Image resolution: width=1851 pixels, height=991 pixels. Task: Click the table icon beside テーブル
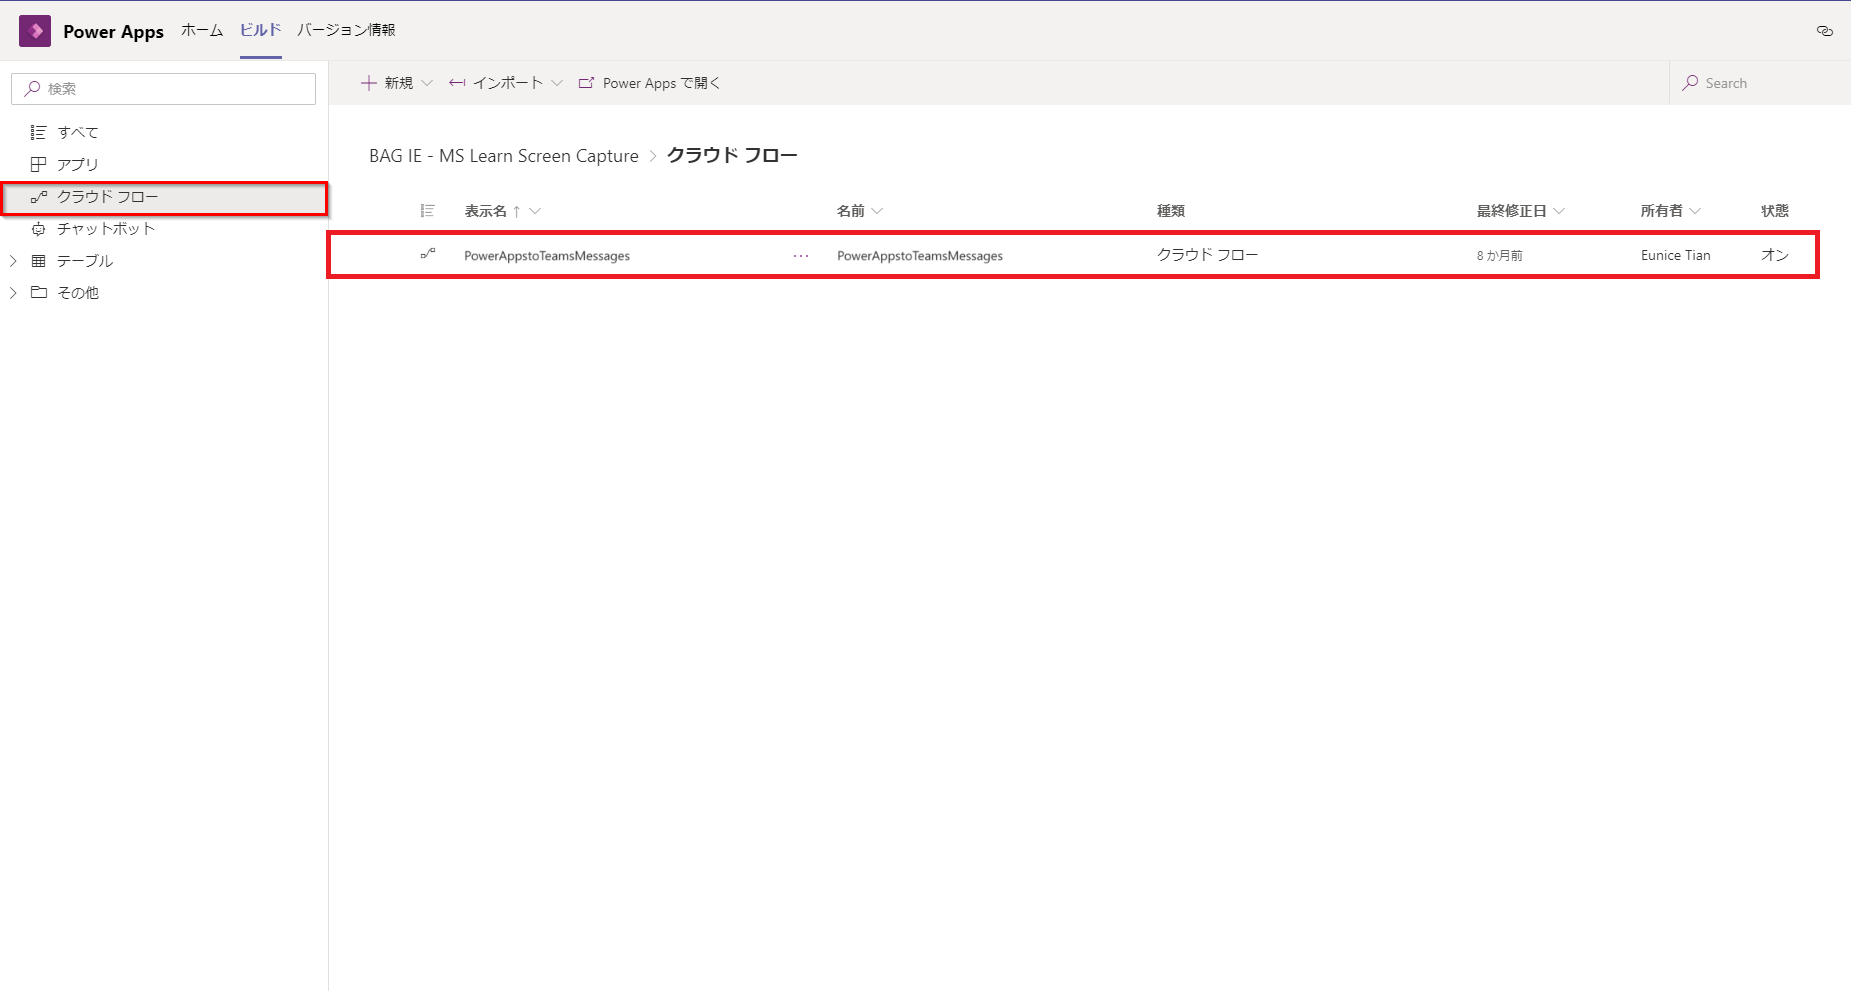click(x=38, y=261)
